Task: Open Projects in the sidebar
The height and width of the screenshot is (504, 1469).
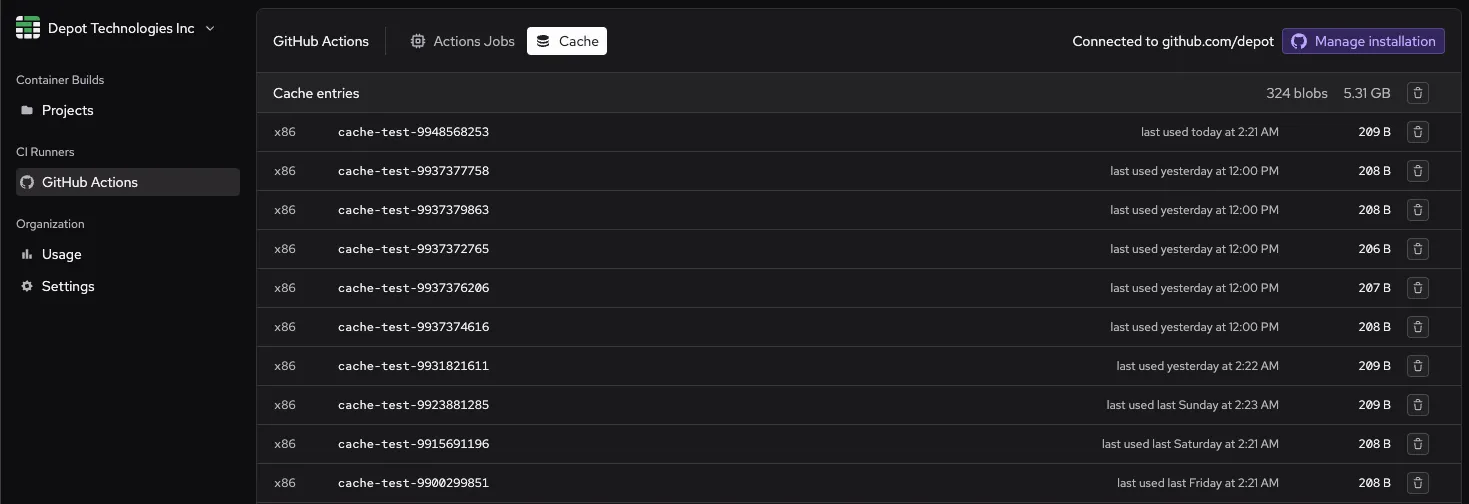Action: pyautogui.click(x=67, y=110)
